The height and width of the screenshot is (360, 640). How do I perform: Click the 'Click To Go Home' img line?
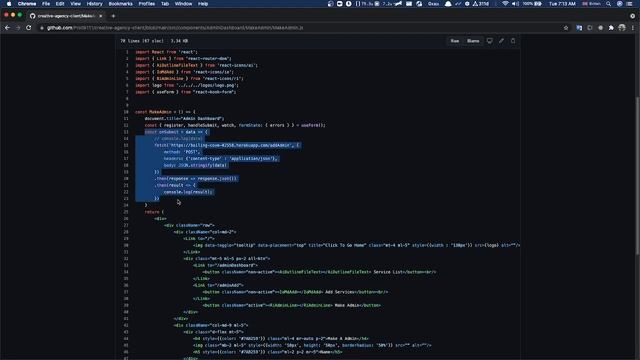pos(356,245)
